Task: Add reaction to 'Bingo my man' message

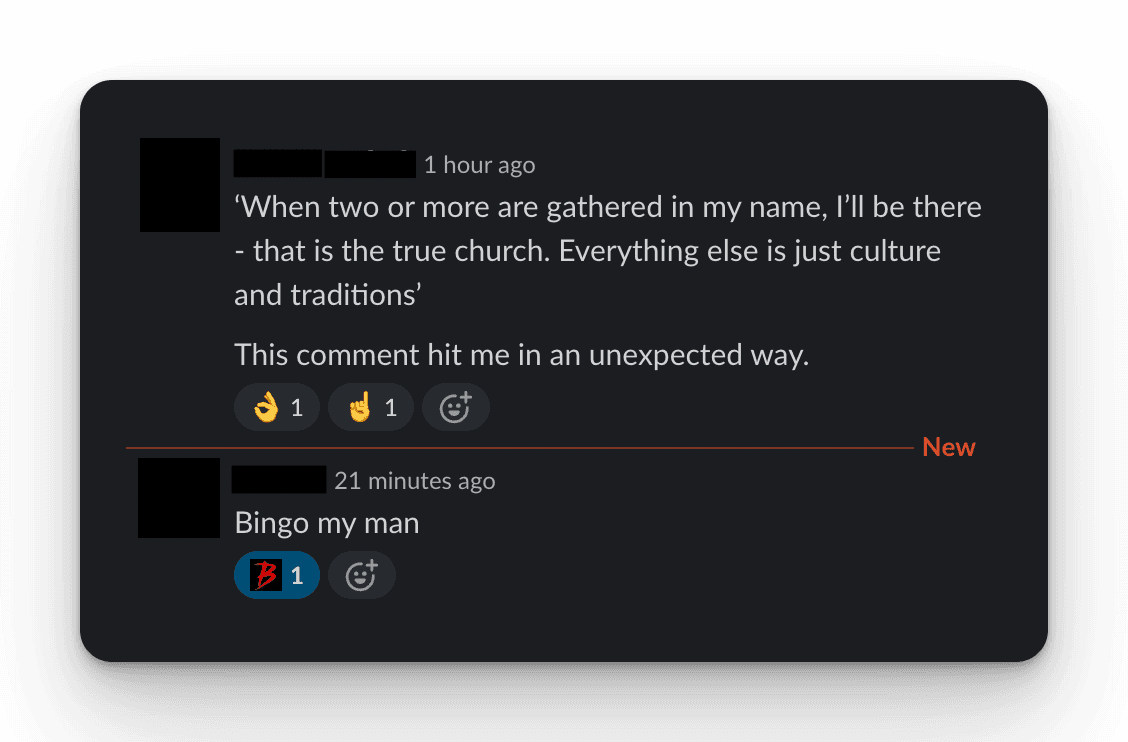Action: pos(362,576)
